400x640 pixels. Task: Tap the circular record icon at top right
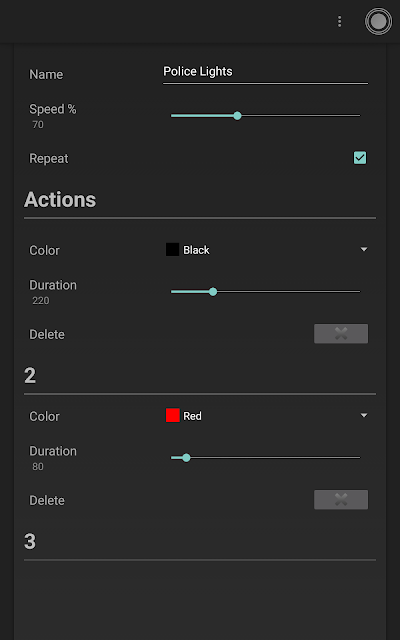[378, 22]
